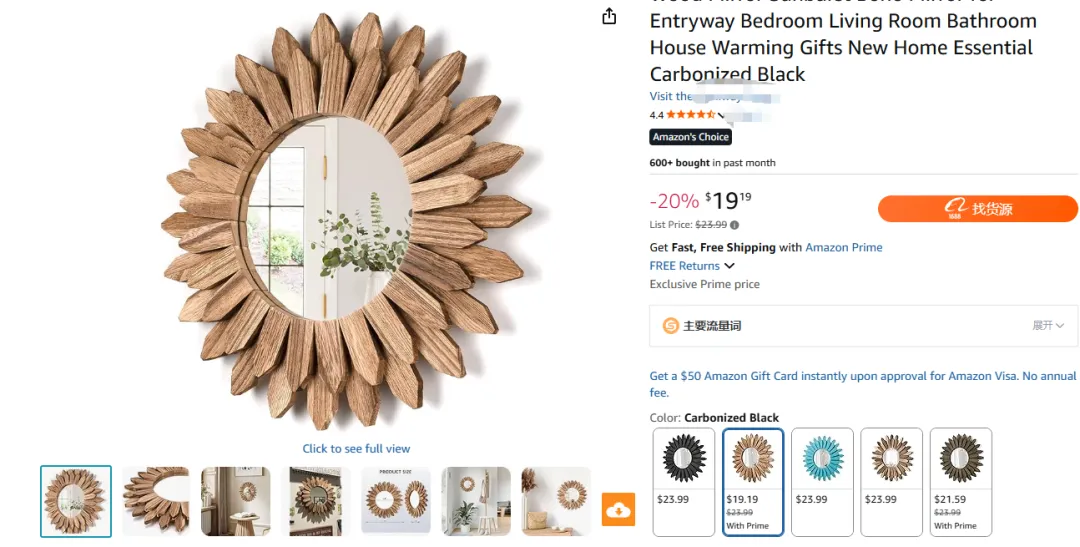Click the Amazon's Choice badge

pyautogui.click(x=690, y=137)
